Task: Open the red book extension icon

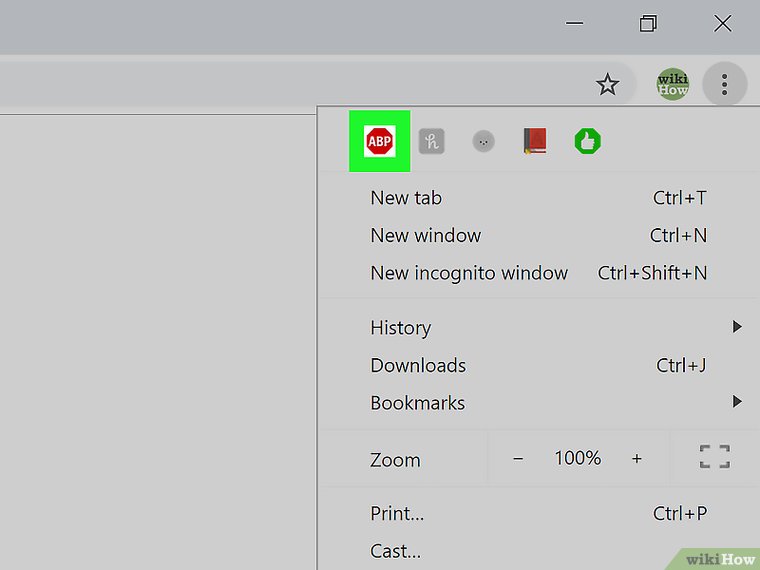Action: click(x=535, y=142)
